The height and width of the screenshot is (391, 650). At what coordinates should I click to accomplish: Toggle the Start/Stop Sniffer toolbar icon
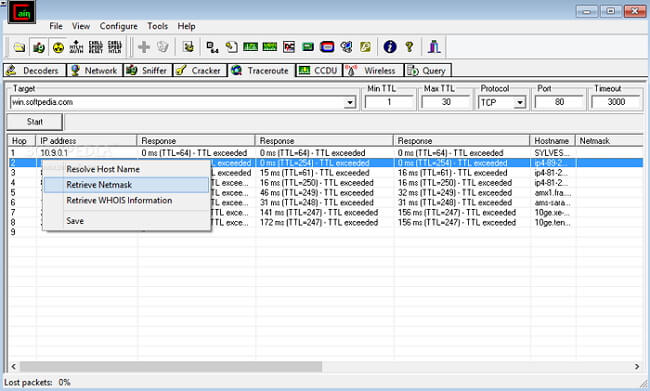coord(39,47)
